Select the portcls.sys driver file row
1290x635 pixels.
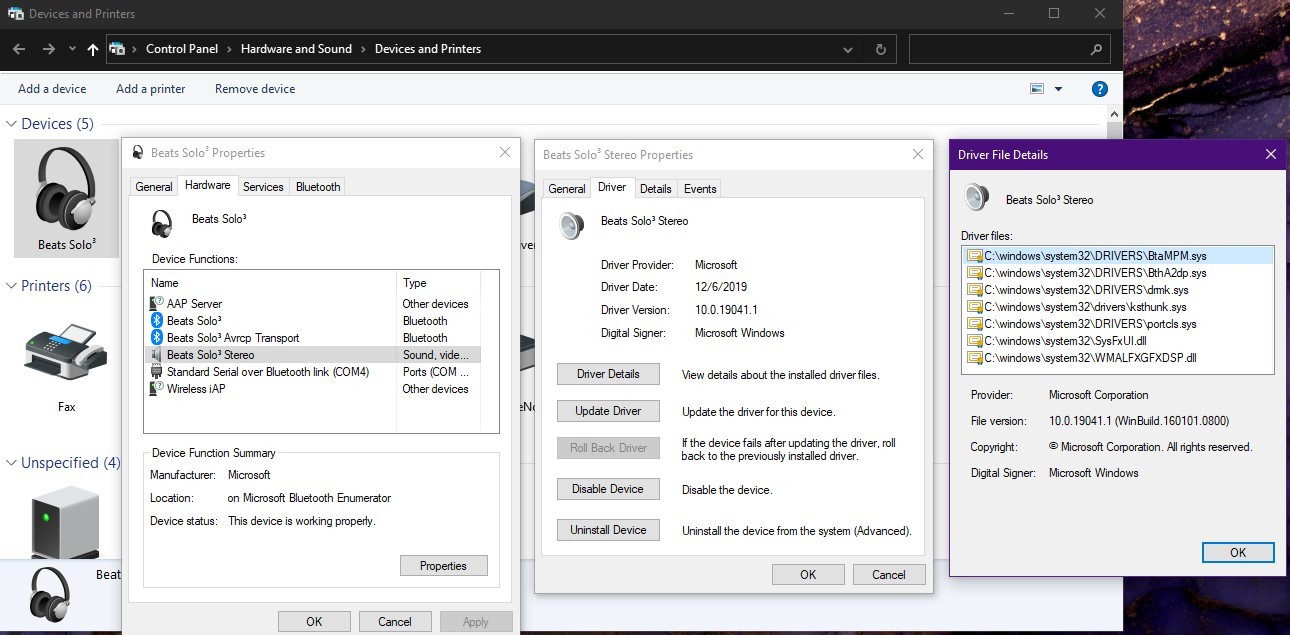click(x=1118, y=324)
